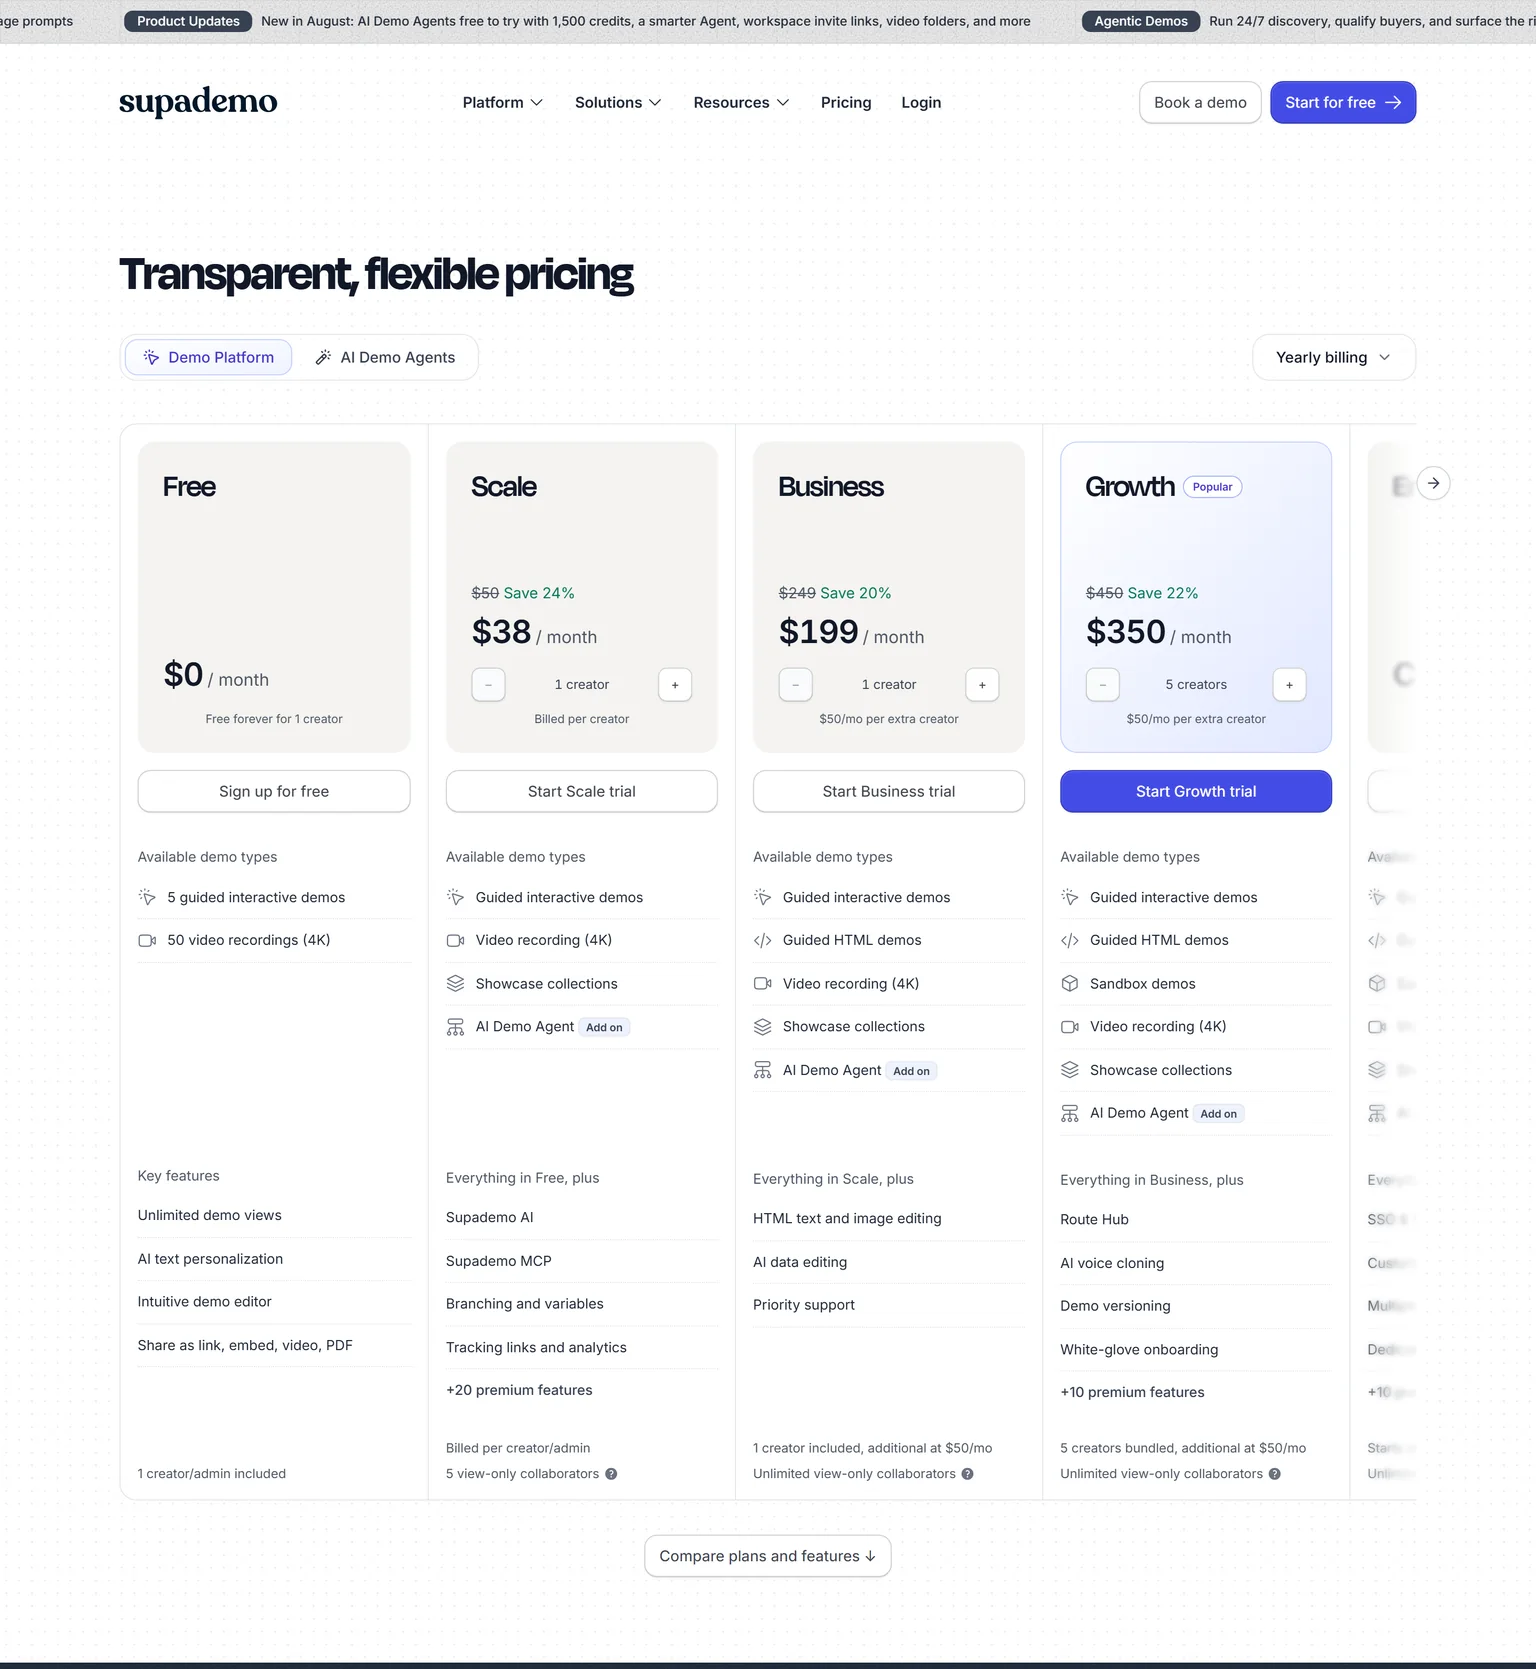Viewport: 1536px width, 1669px height.
Task: Click 'Branching and variables' feature text
Action: coord(525,1304)
